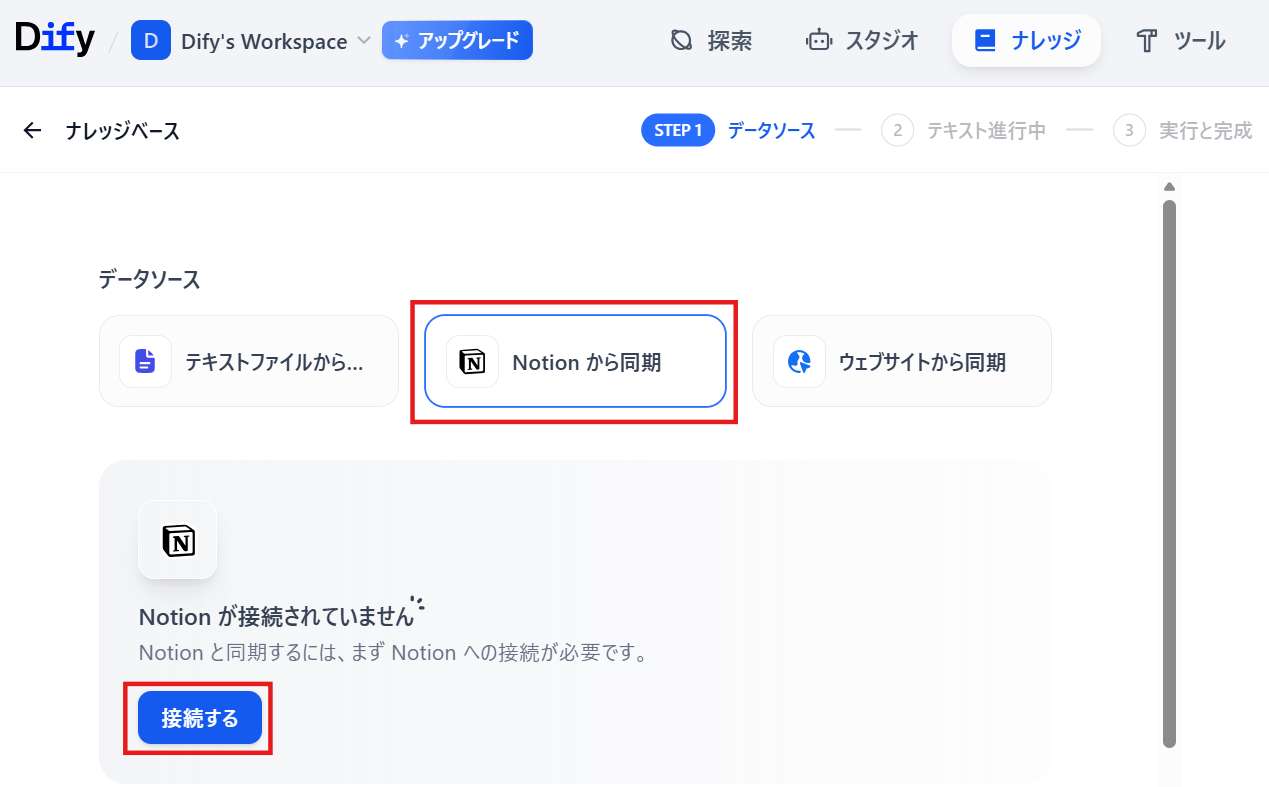Click the 接続する connect button
This screenshot has width=1269, height=787.
tap(200, 718)
